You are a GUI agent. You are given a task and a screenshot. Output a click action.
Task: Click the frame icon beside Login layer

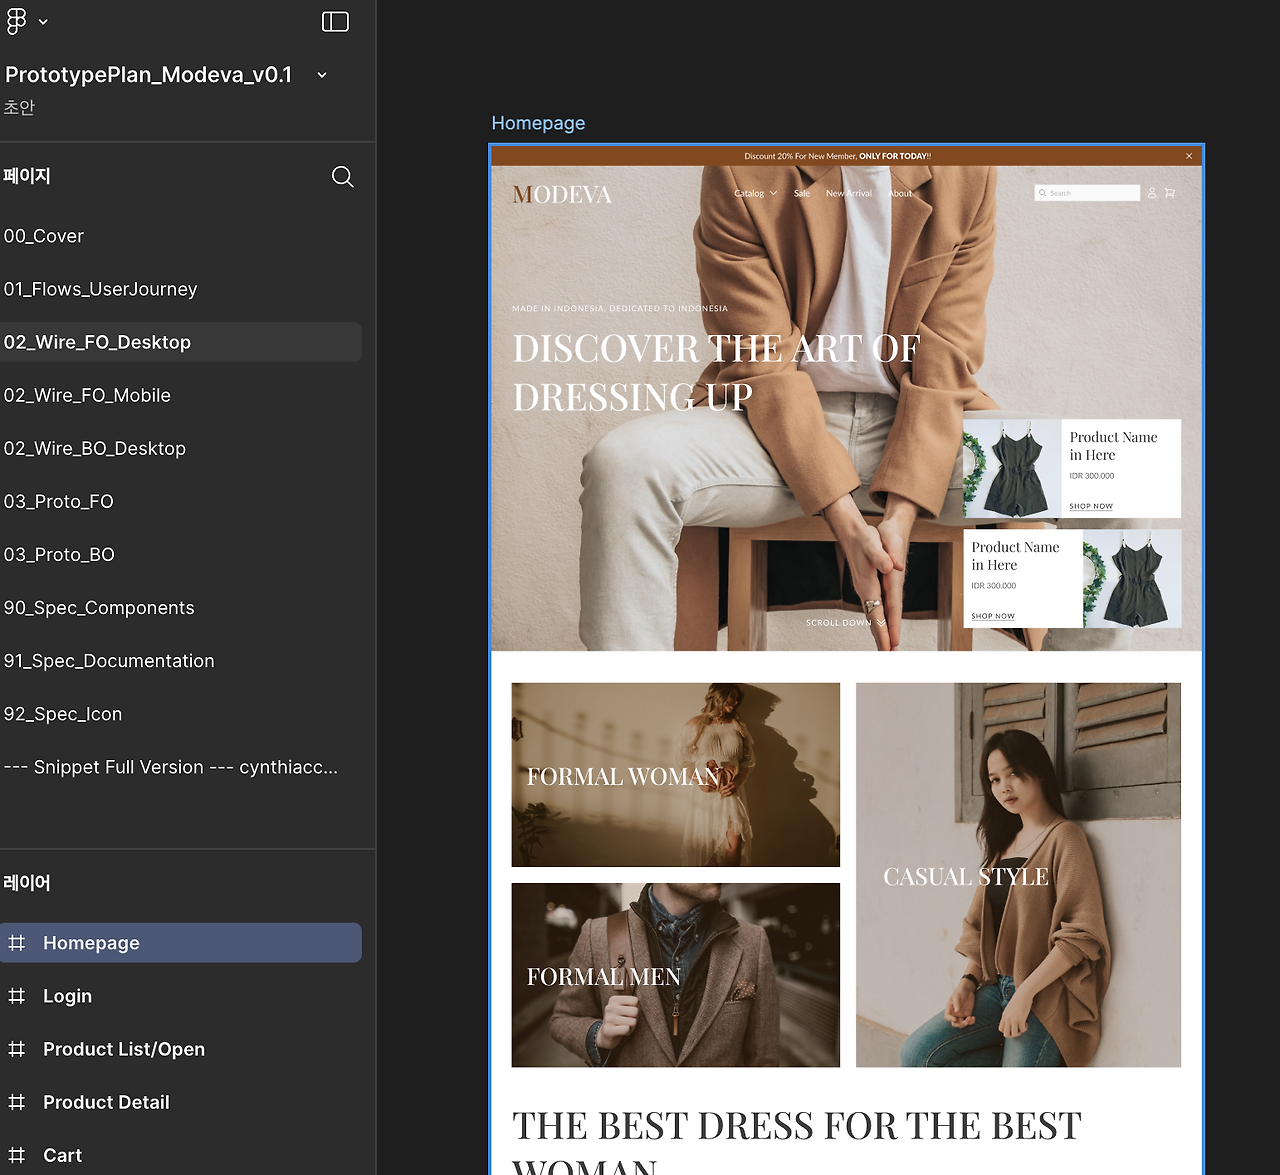(17, 996)
